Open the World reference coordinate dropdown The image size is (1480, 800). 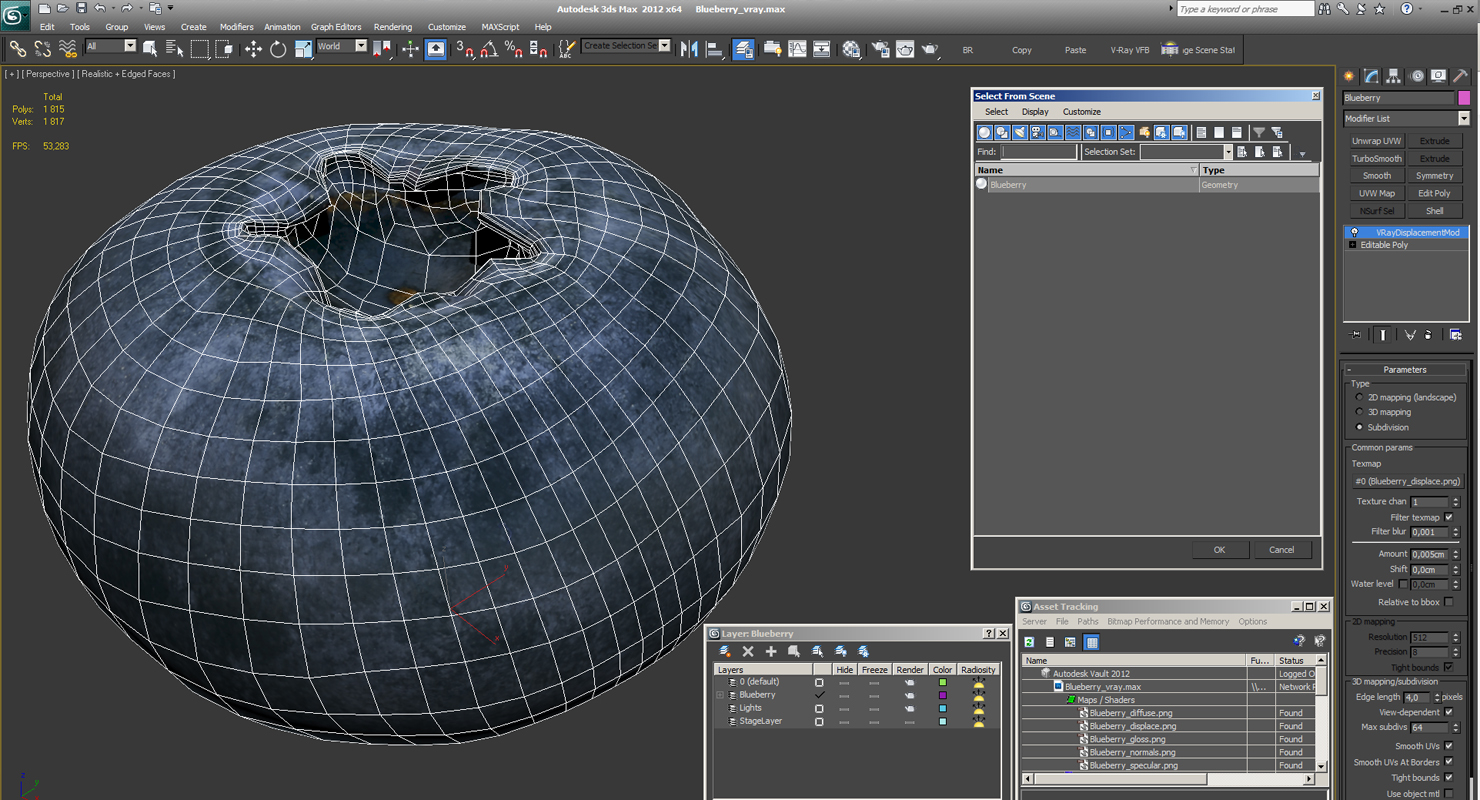[361, 46]
